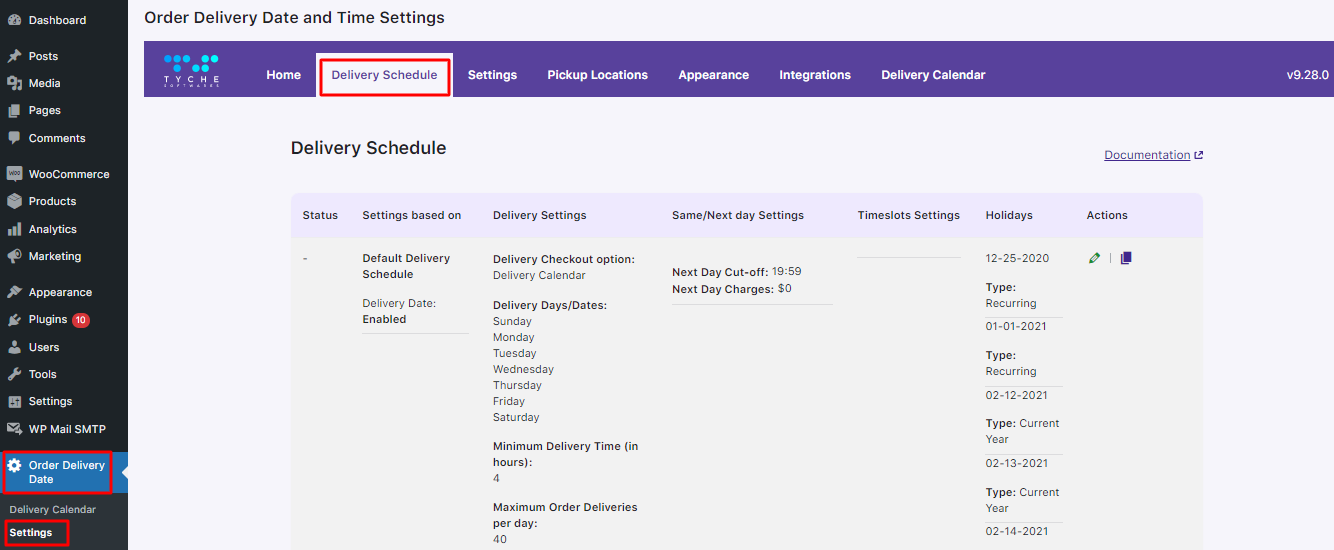Click the plugins update count badge

click(81, 320)
